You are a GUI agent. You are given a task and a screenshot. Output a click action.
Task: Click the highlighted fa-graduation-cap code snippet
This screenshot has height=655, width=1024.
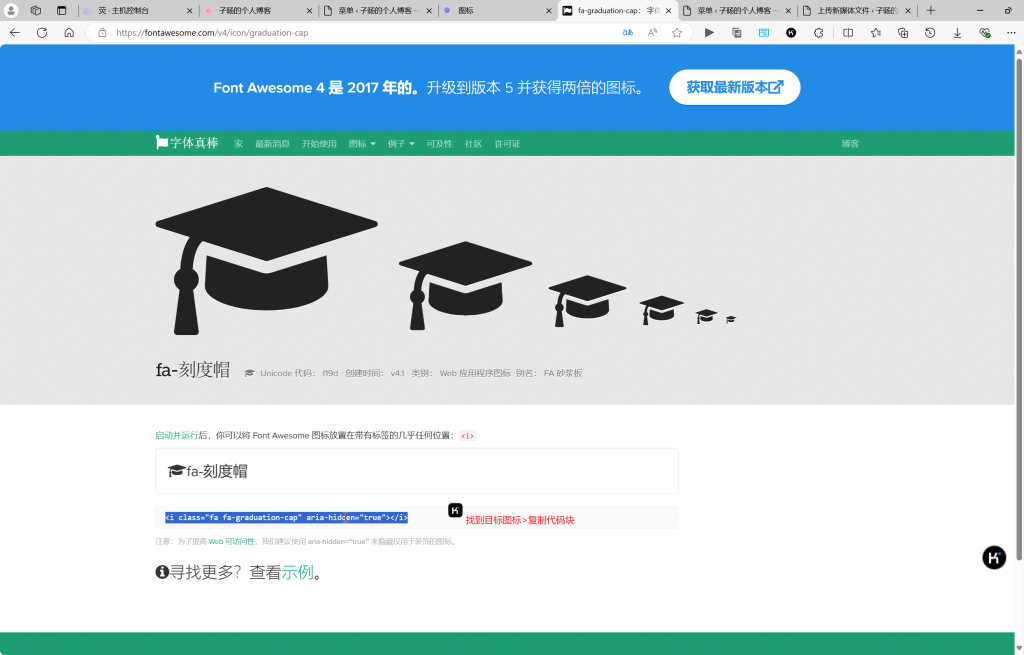tap(287, 517)
